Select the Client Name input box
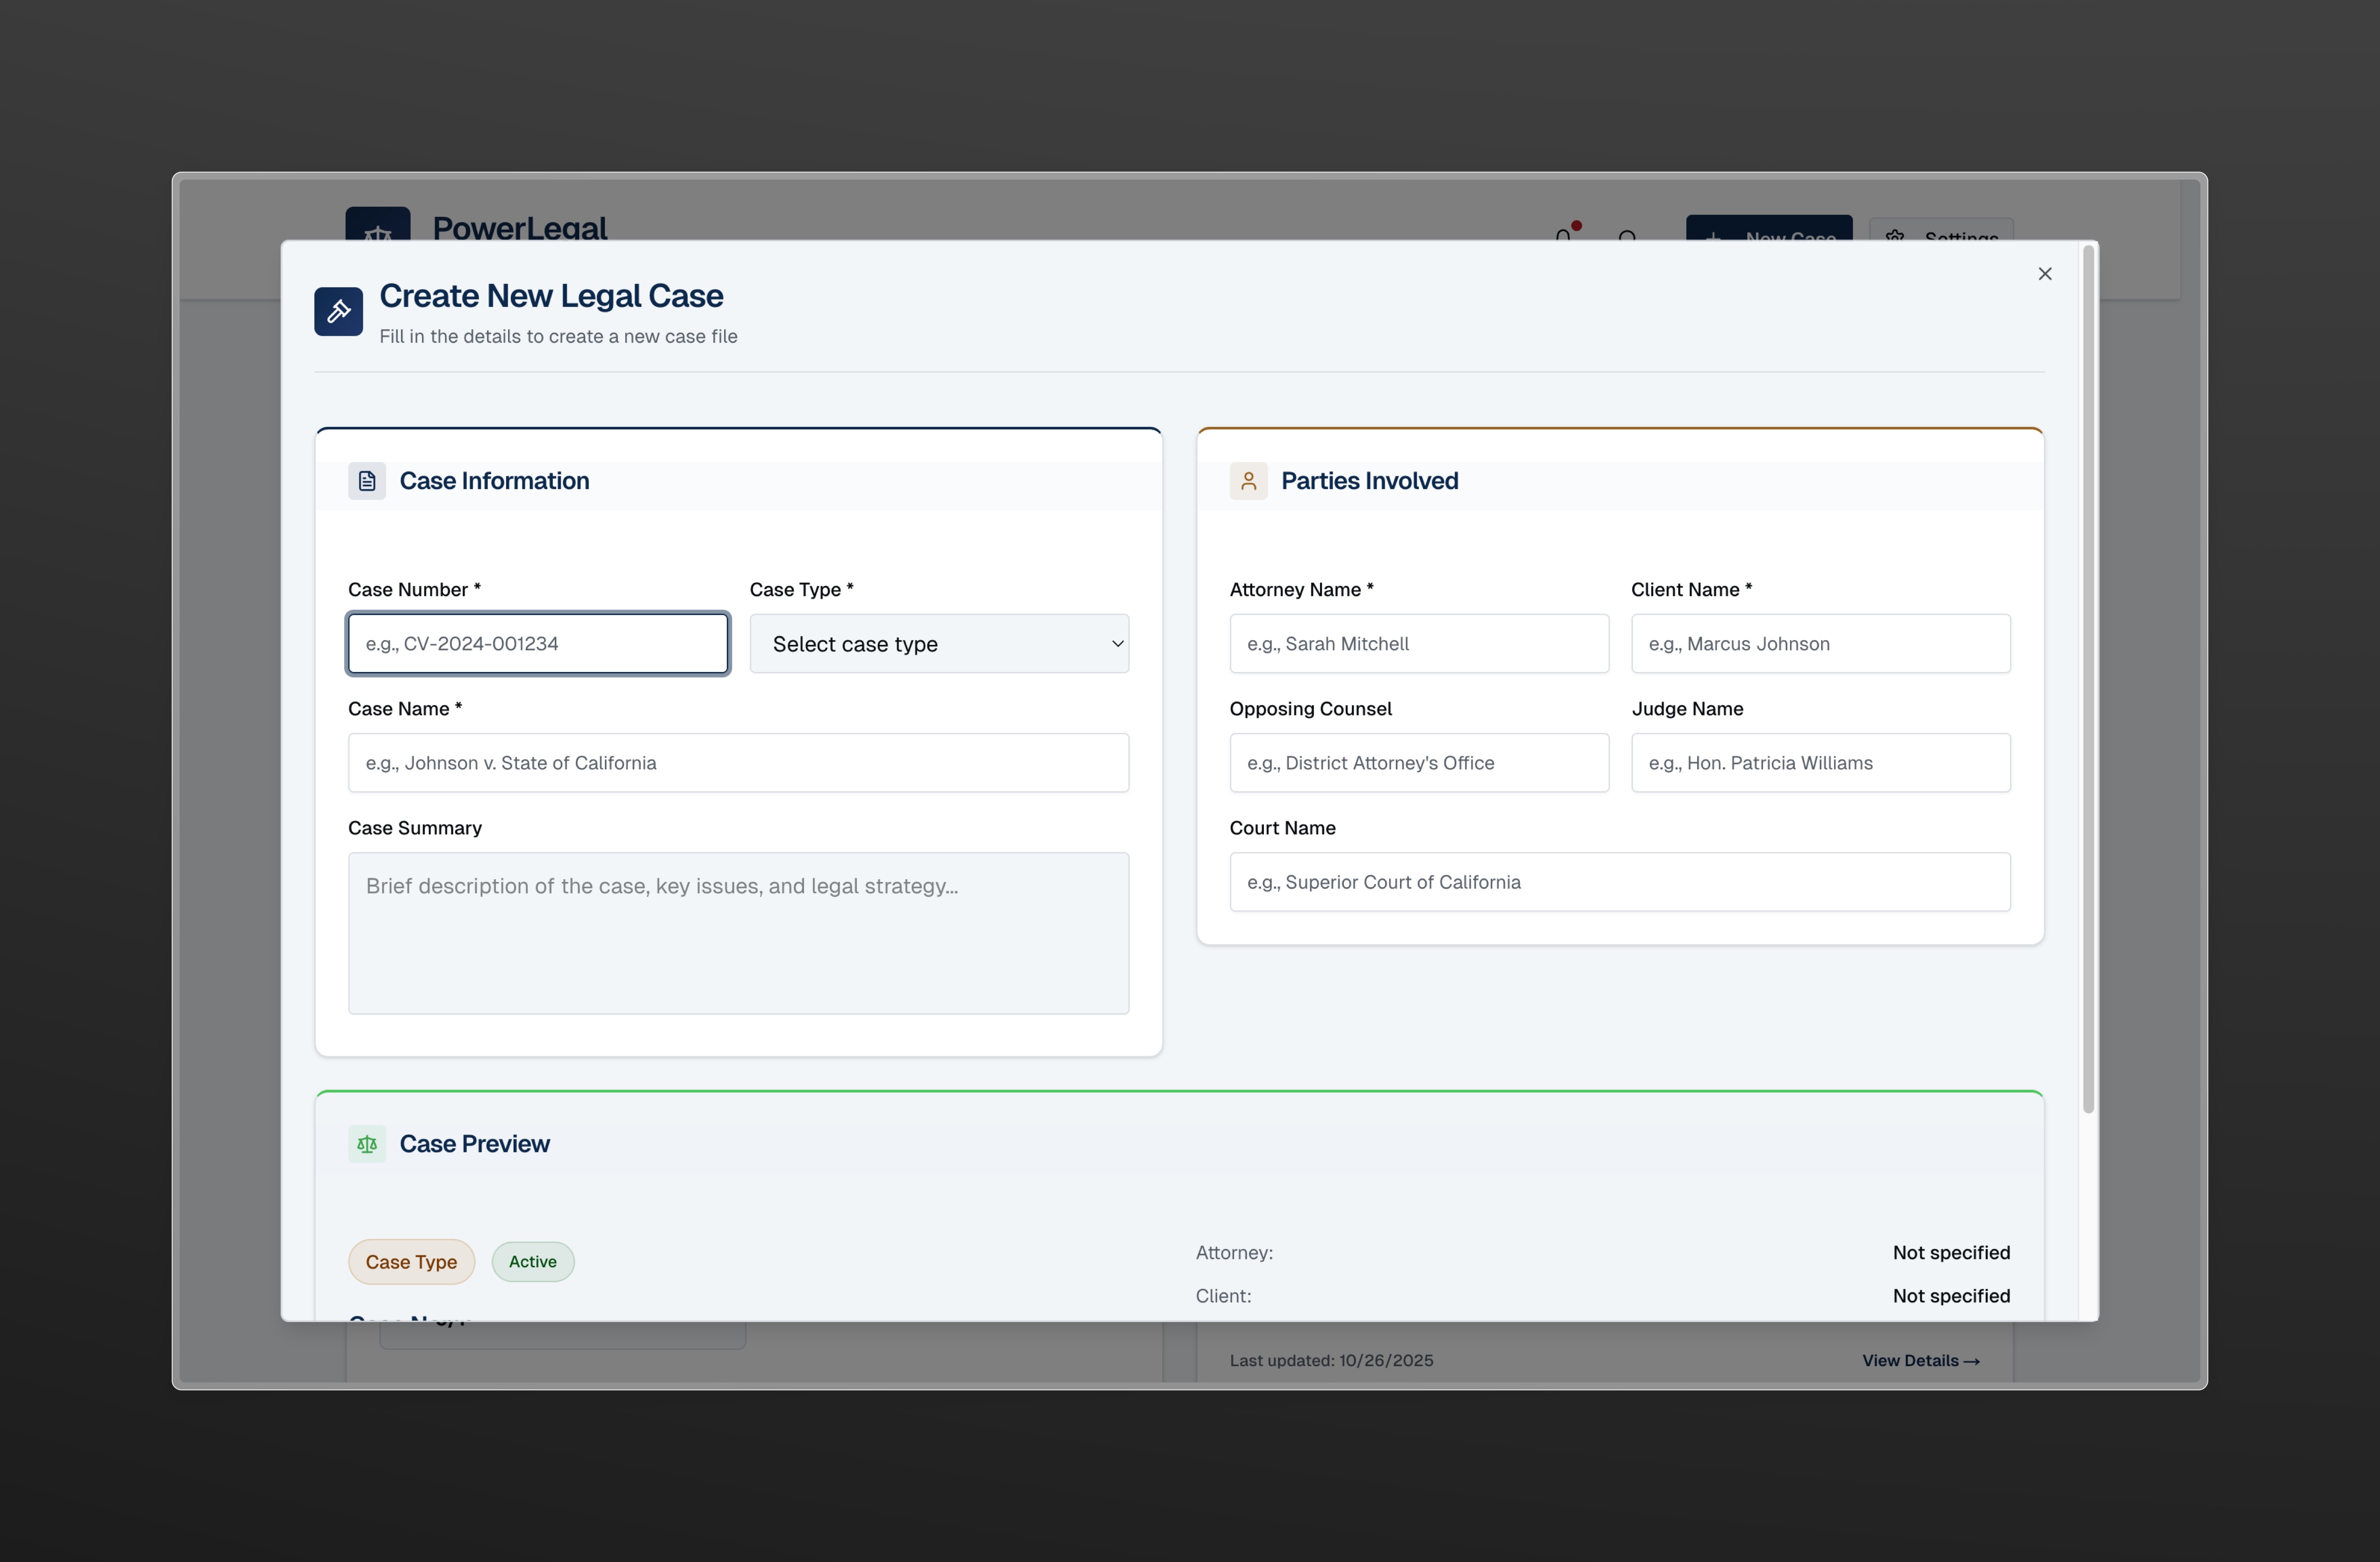The height and width of the screenshot is (1562, 2380). pyautogui.click(x=1820, y=644)
